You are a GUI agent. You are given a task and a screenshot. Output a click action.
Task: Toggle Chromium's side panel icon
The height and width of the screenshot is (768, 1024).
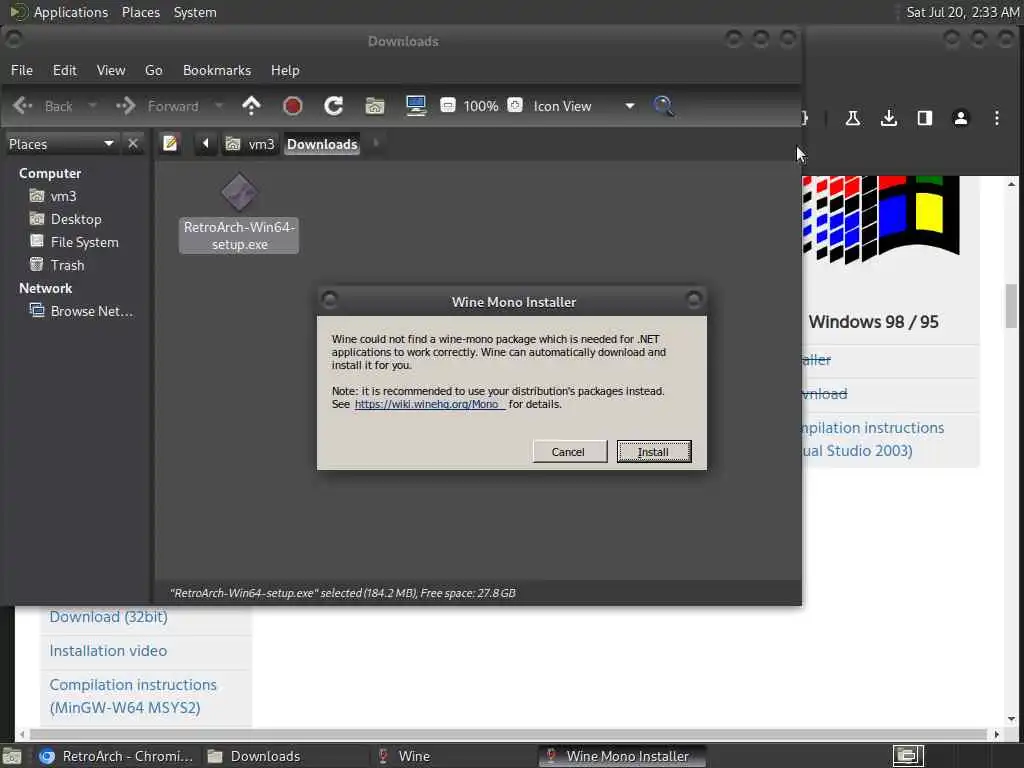click(x=925, y=118)
